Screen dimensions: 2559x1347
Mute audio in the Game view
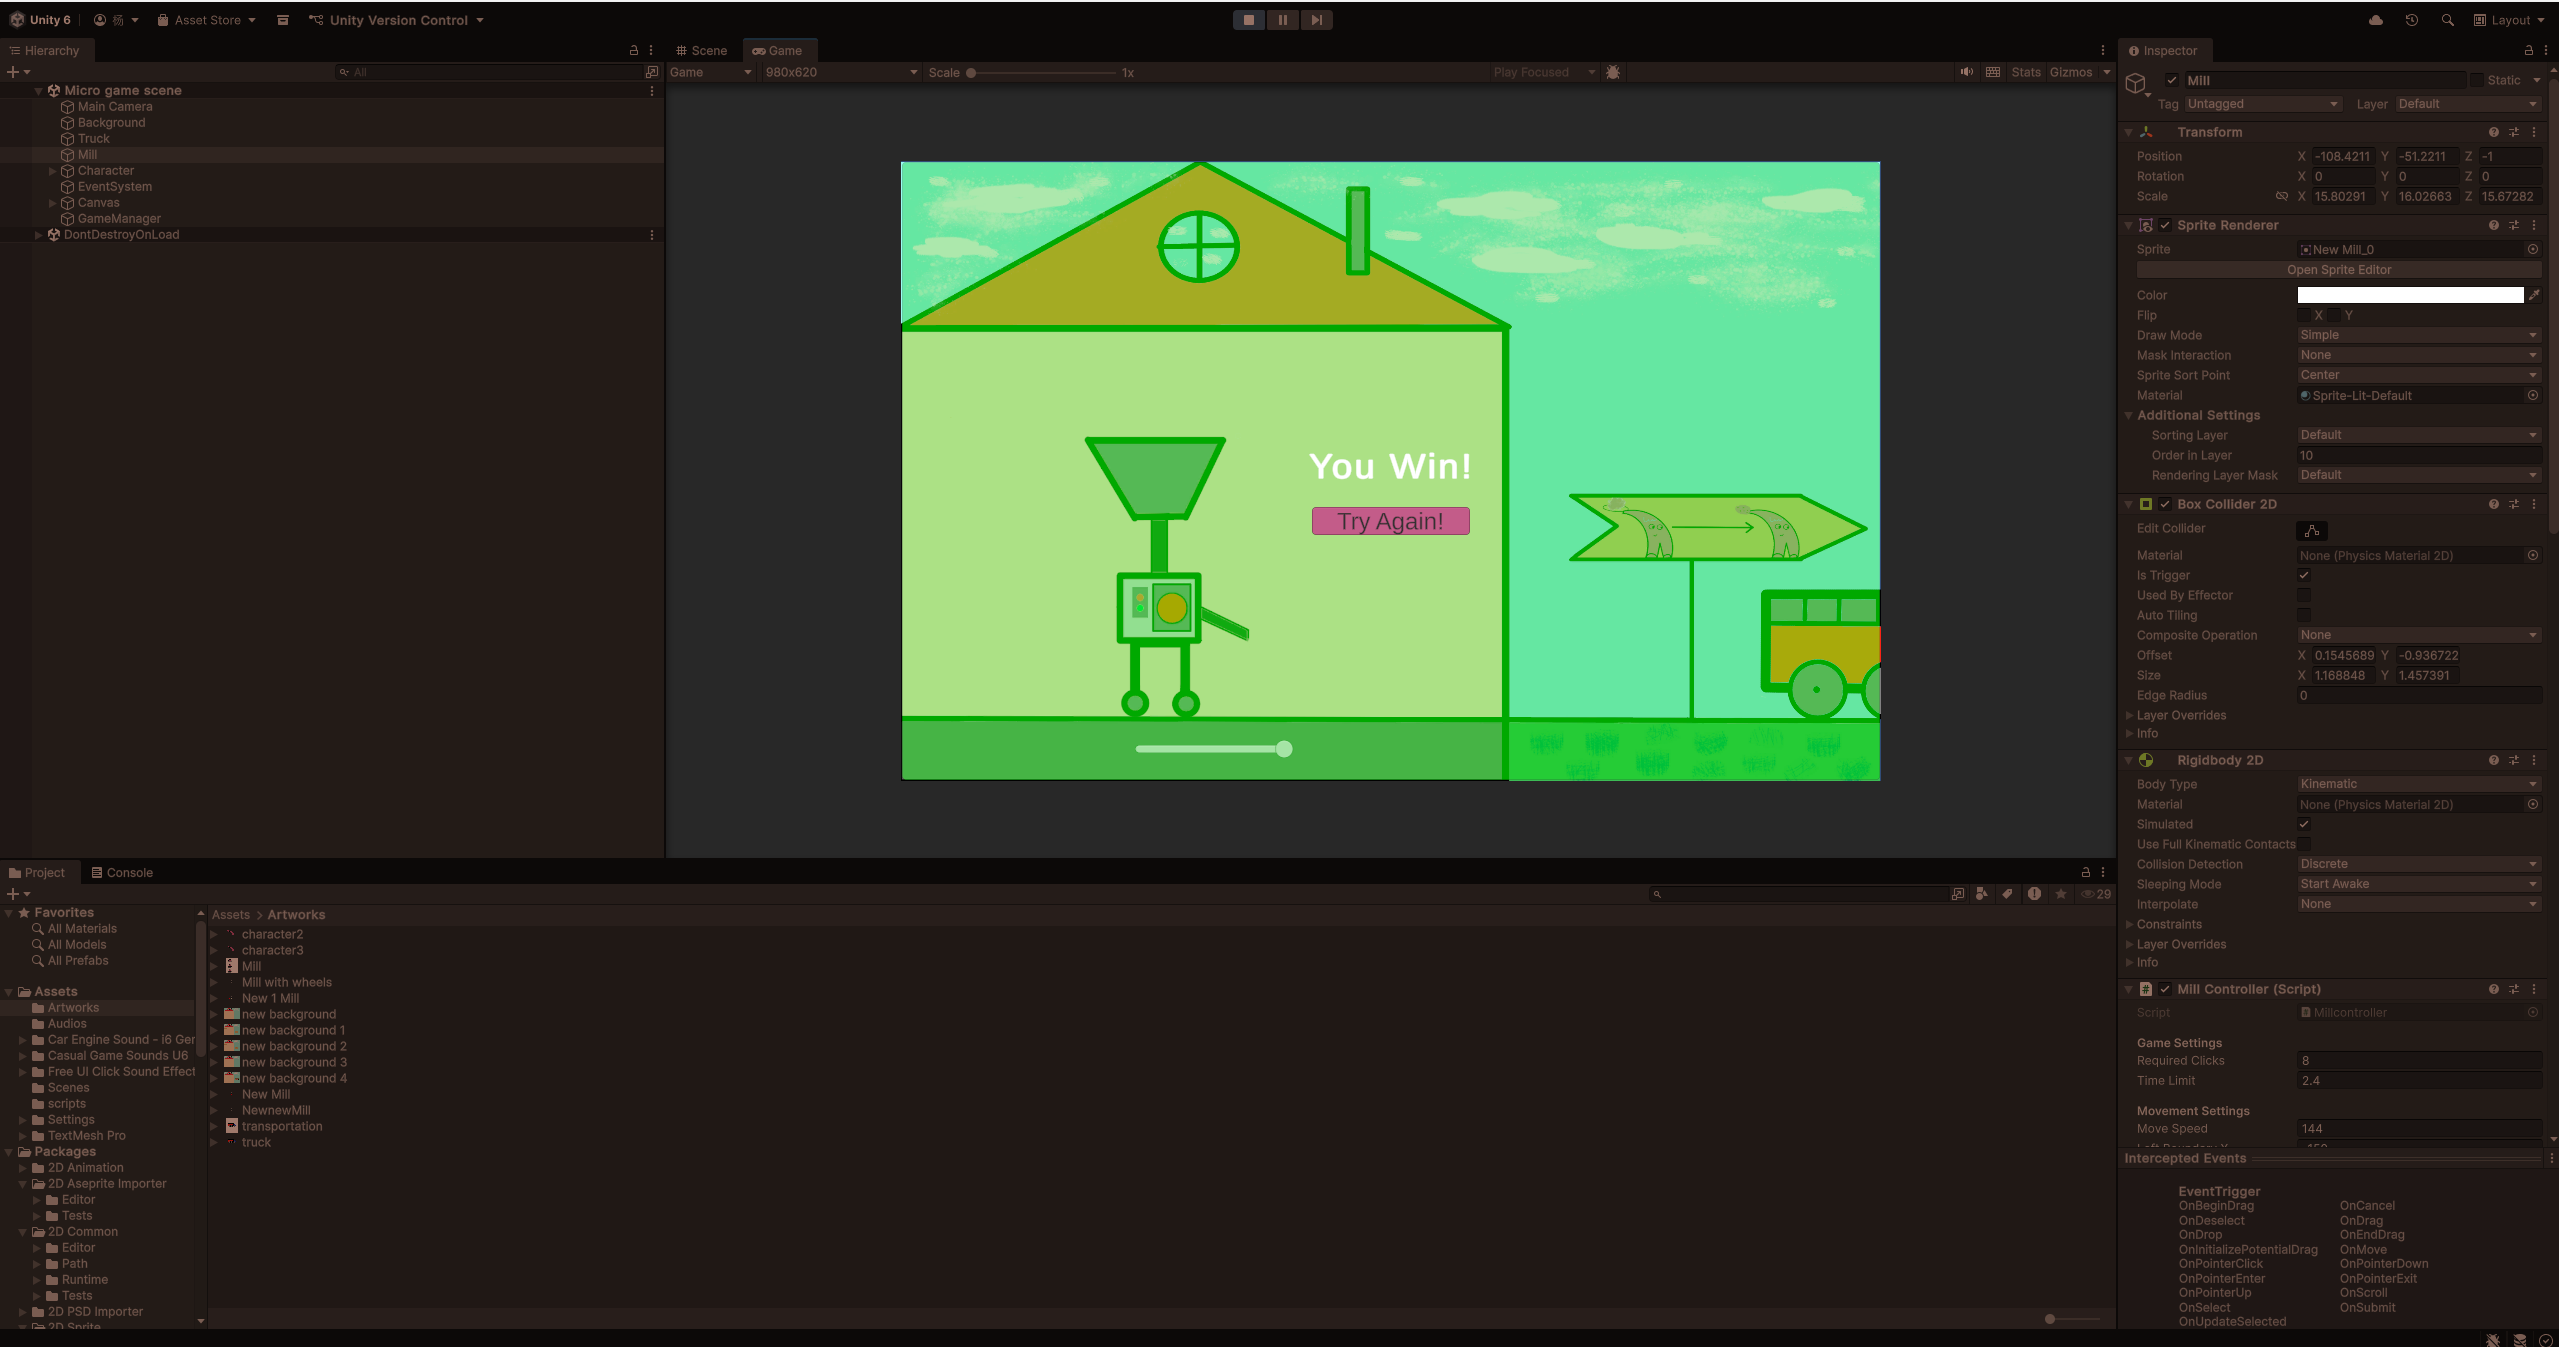pyautogui.click(x=1966, y=72)
